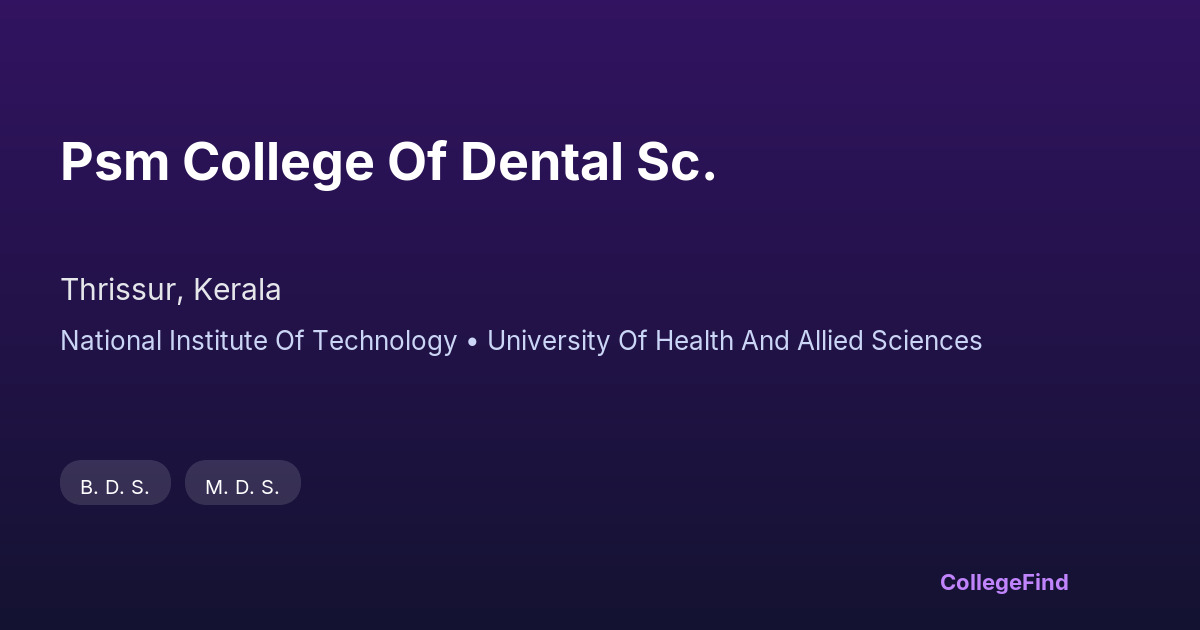Click the Thrissur, Kerala location line

click(x=170, y=290)
